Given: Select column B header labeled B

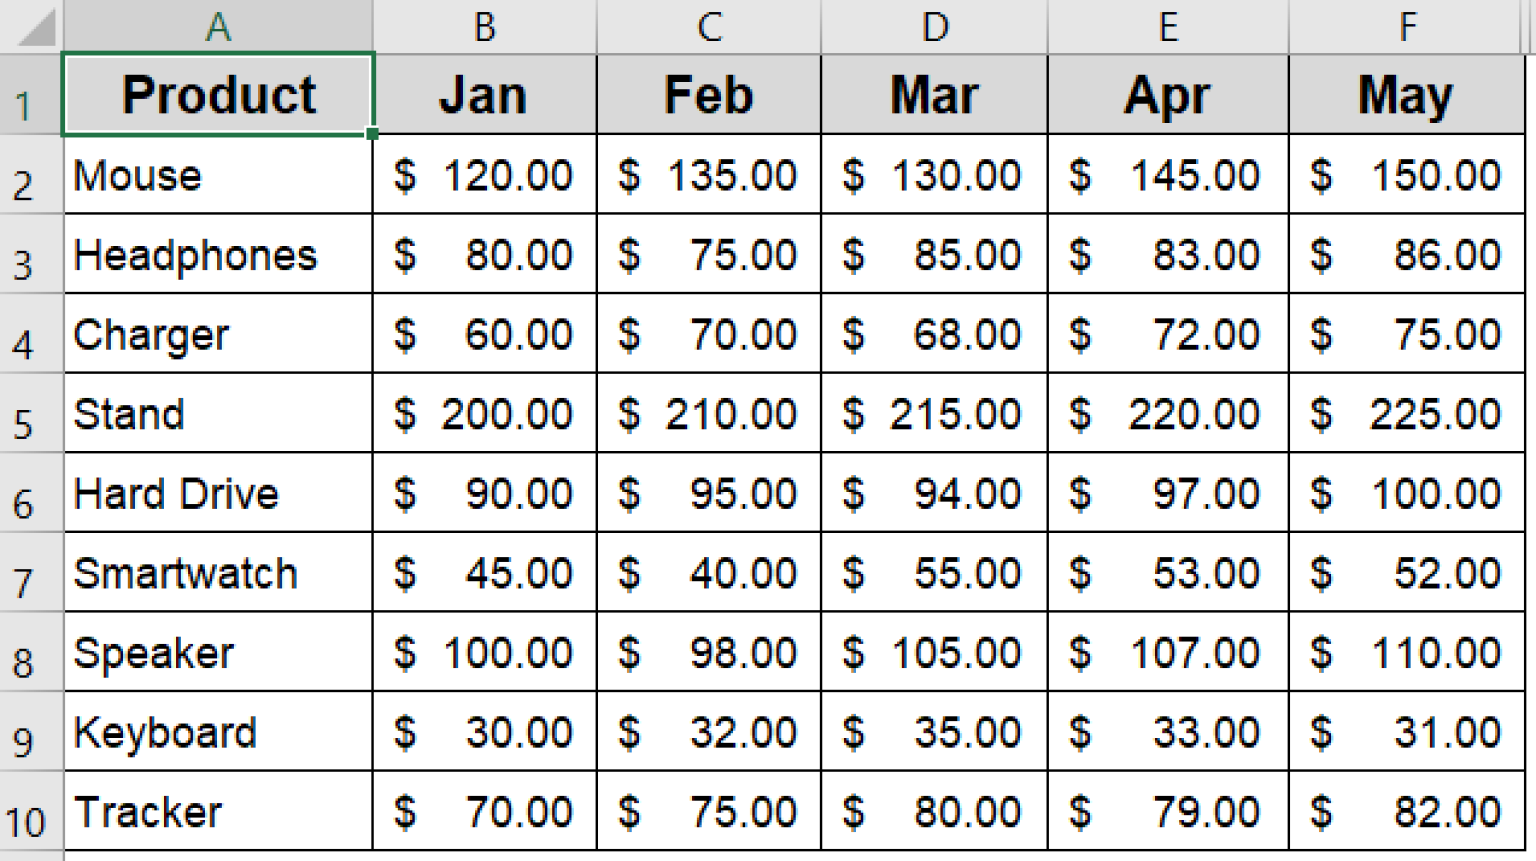Looking at the screenshot, I should point(484,26).
